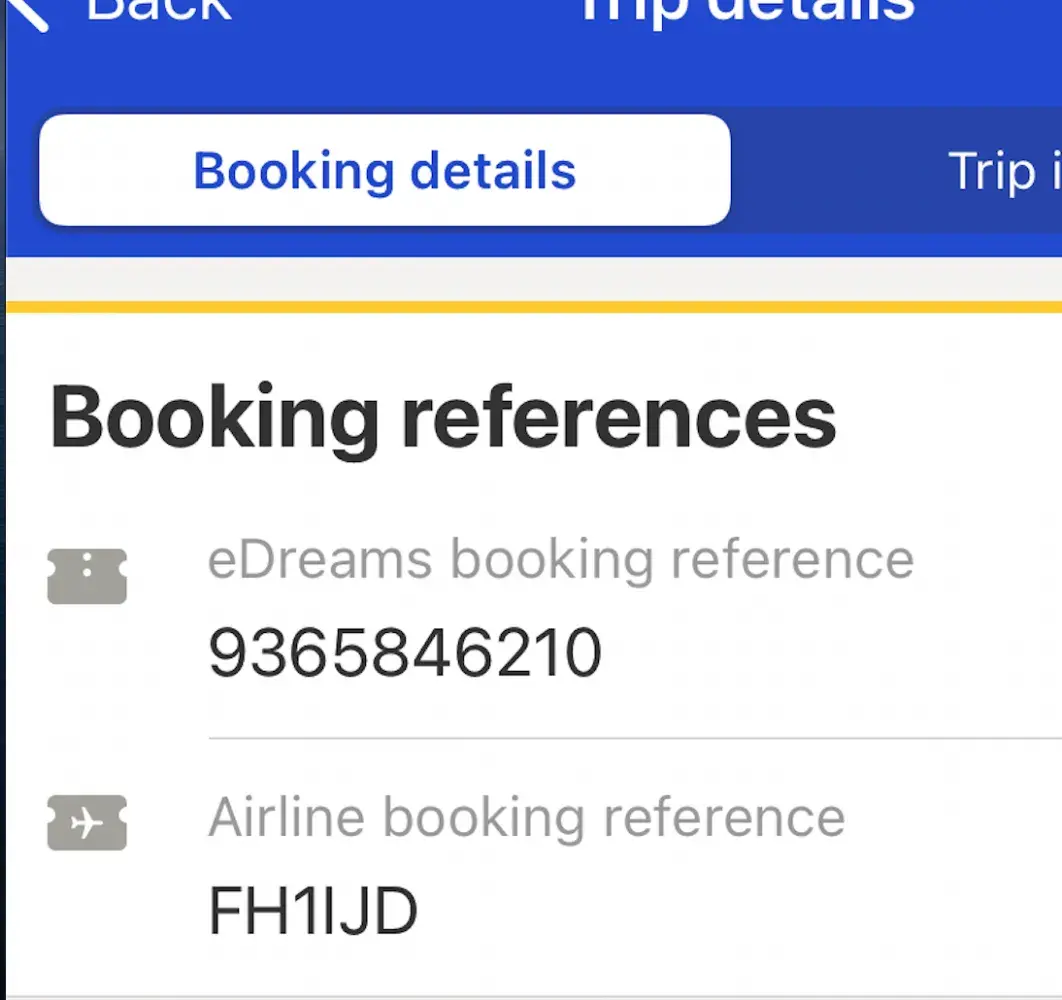Click the Trip details page title
The image size is (1062, 1000).
(x=746, y=10)
